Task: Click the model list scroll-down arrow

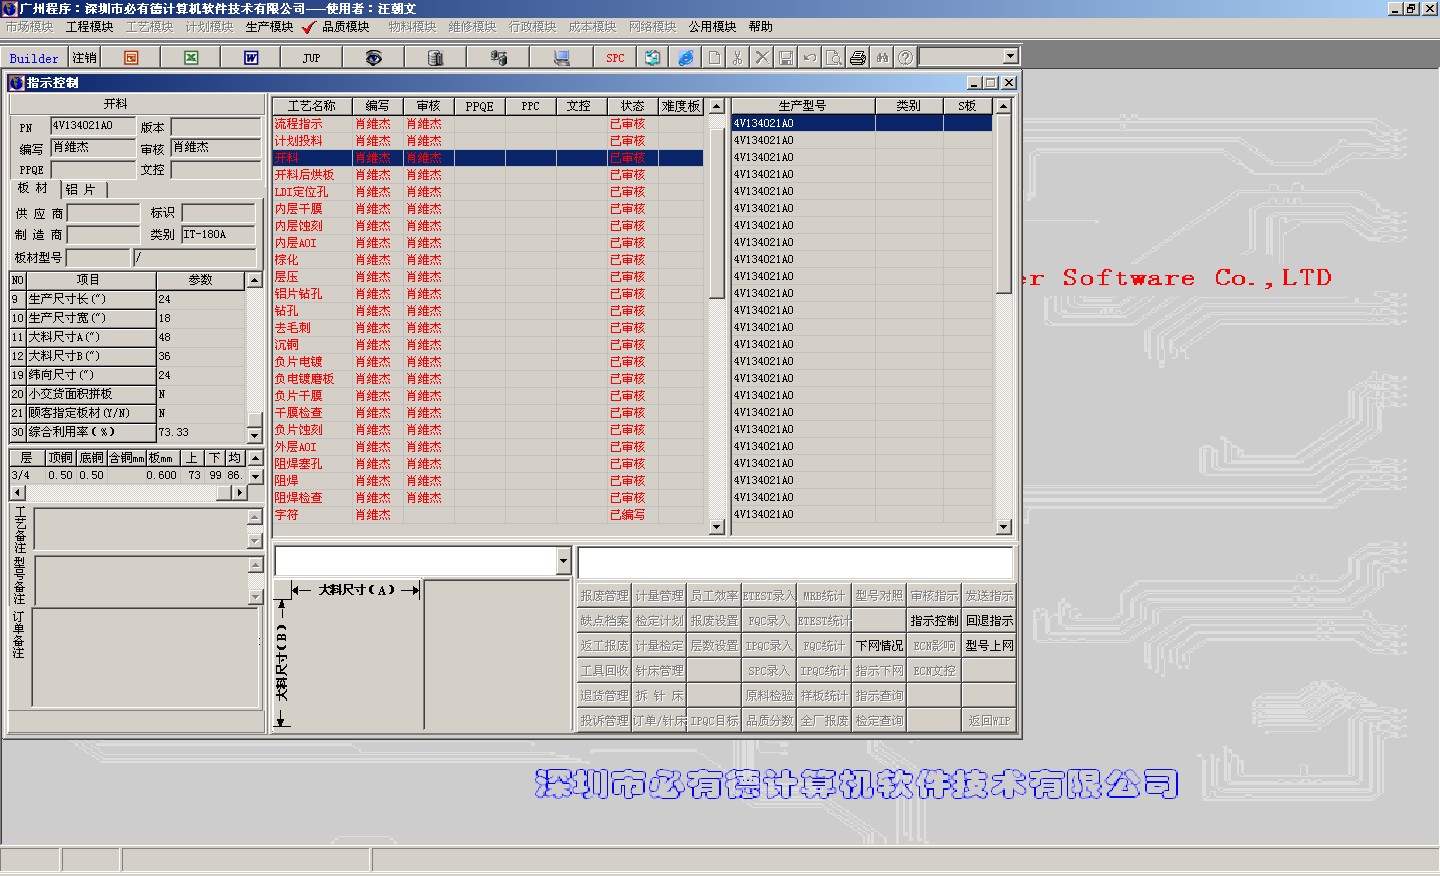Action: 1004,526
